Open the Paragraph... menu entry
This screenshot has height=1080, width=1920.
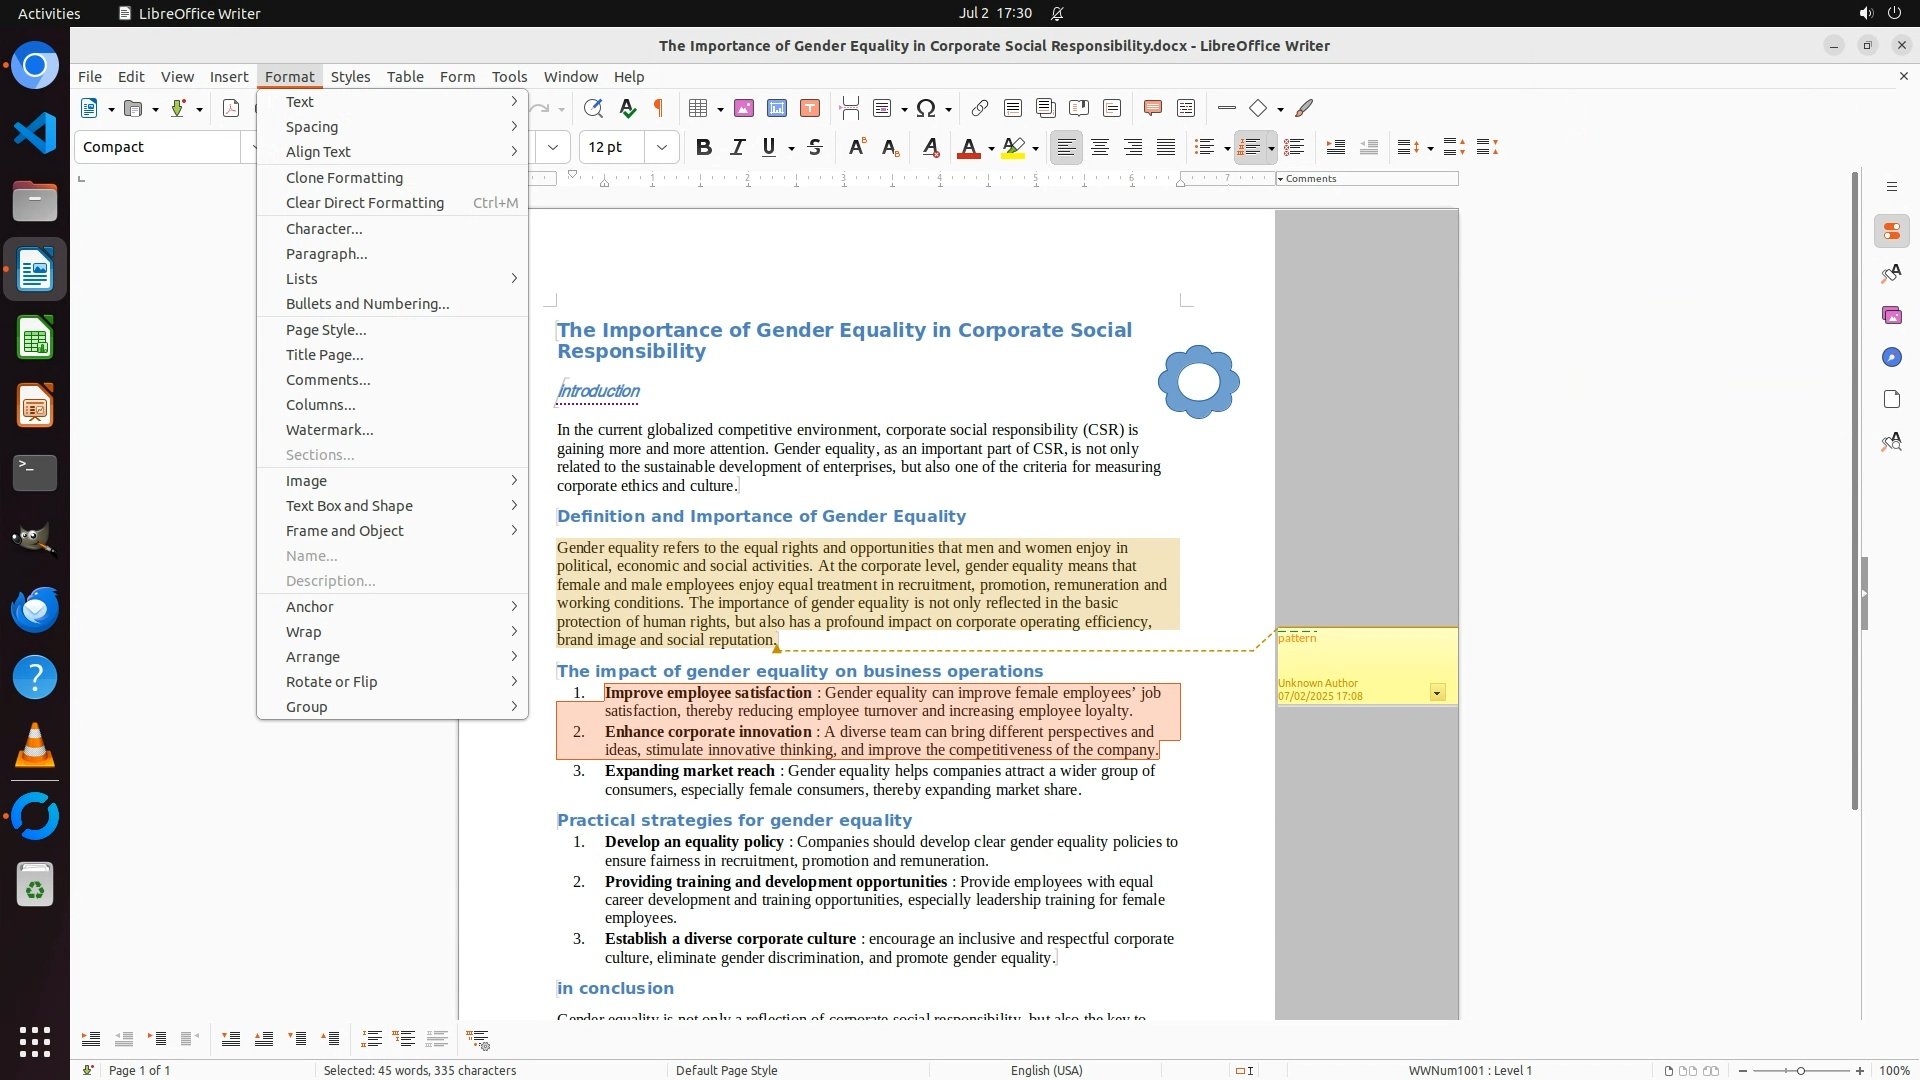tap(326, 254)
